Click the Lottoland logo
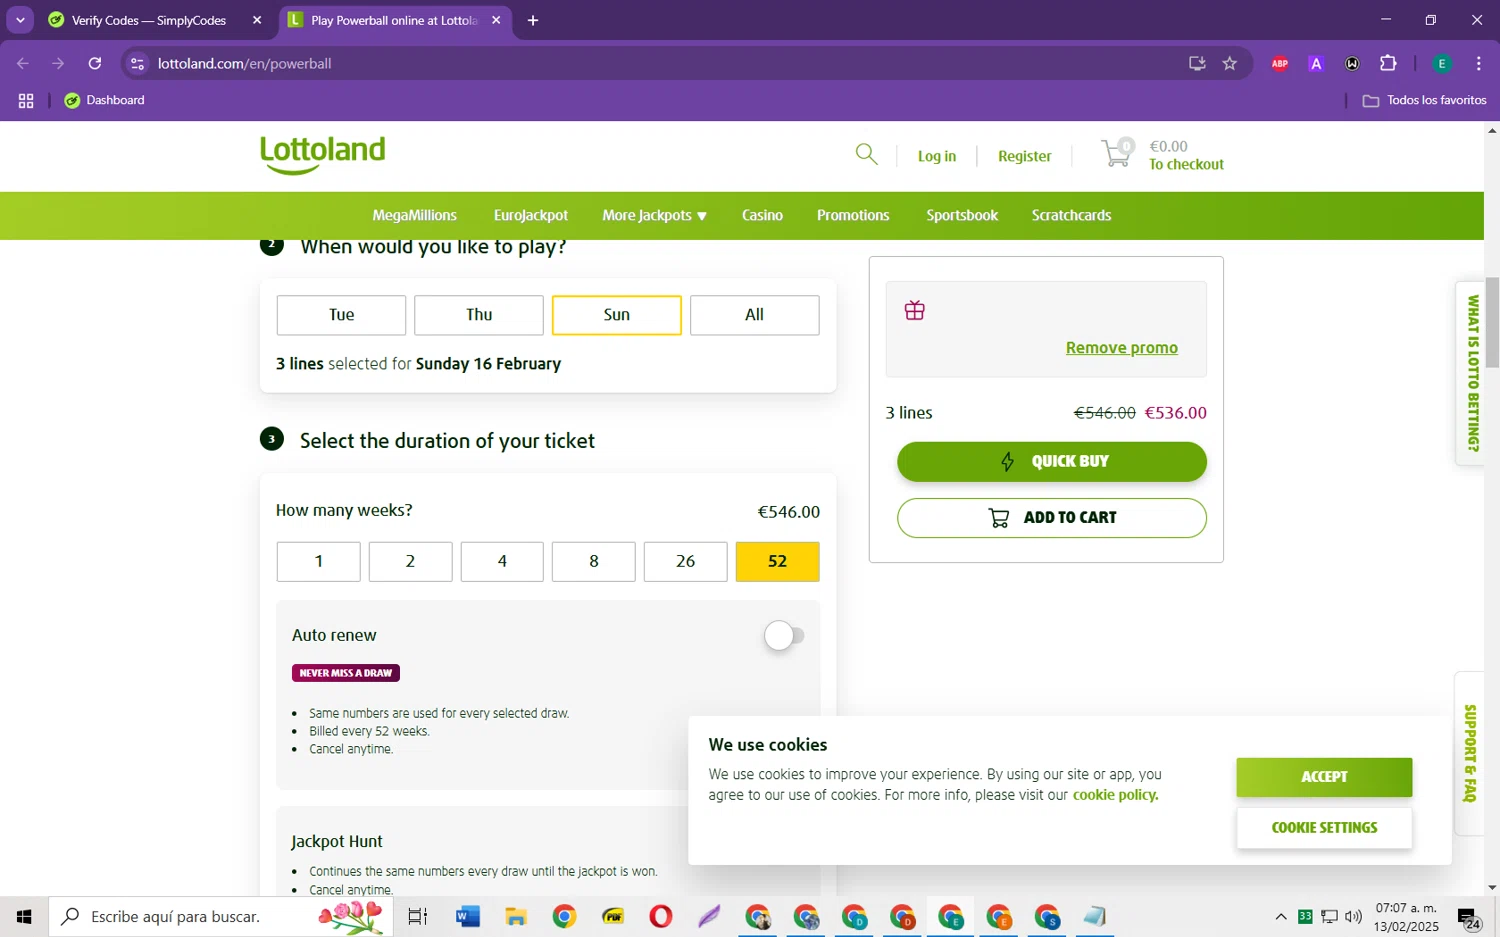Image resolution: width=1500 pixels, height=937 pixels. coord(322,155)
